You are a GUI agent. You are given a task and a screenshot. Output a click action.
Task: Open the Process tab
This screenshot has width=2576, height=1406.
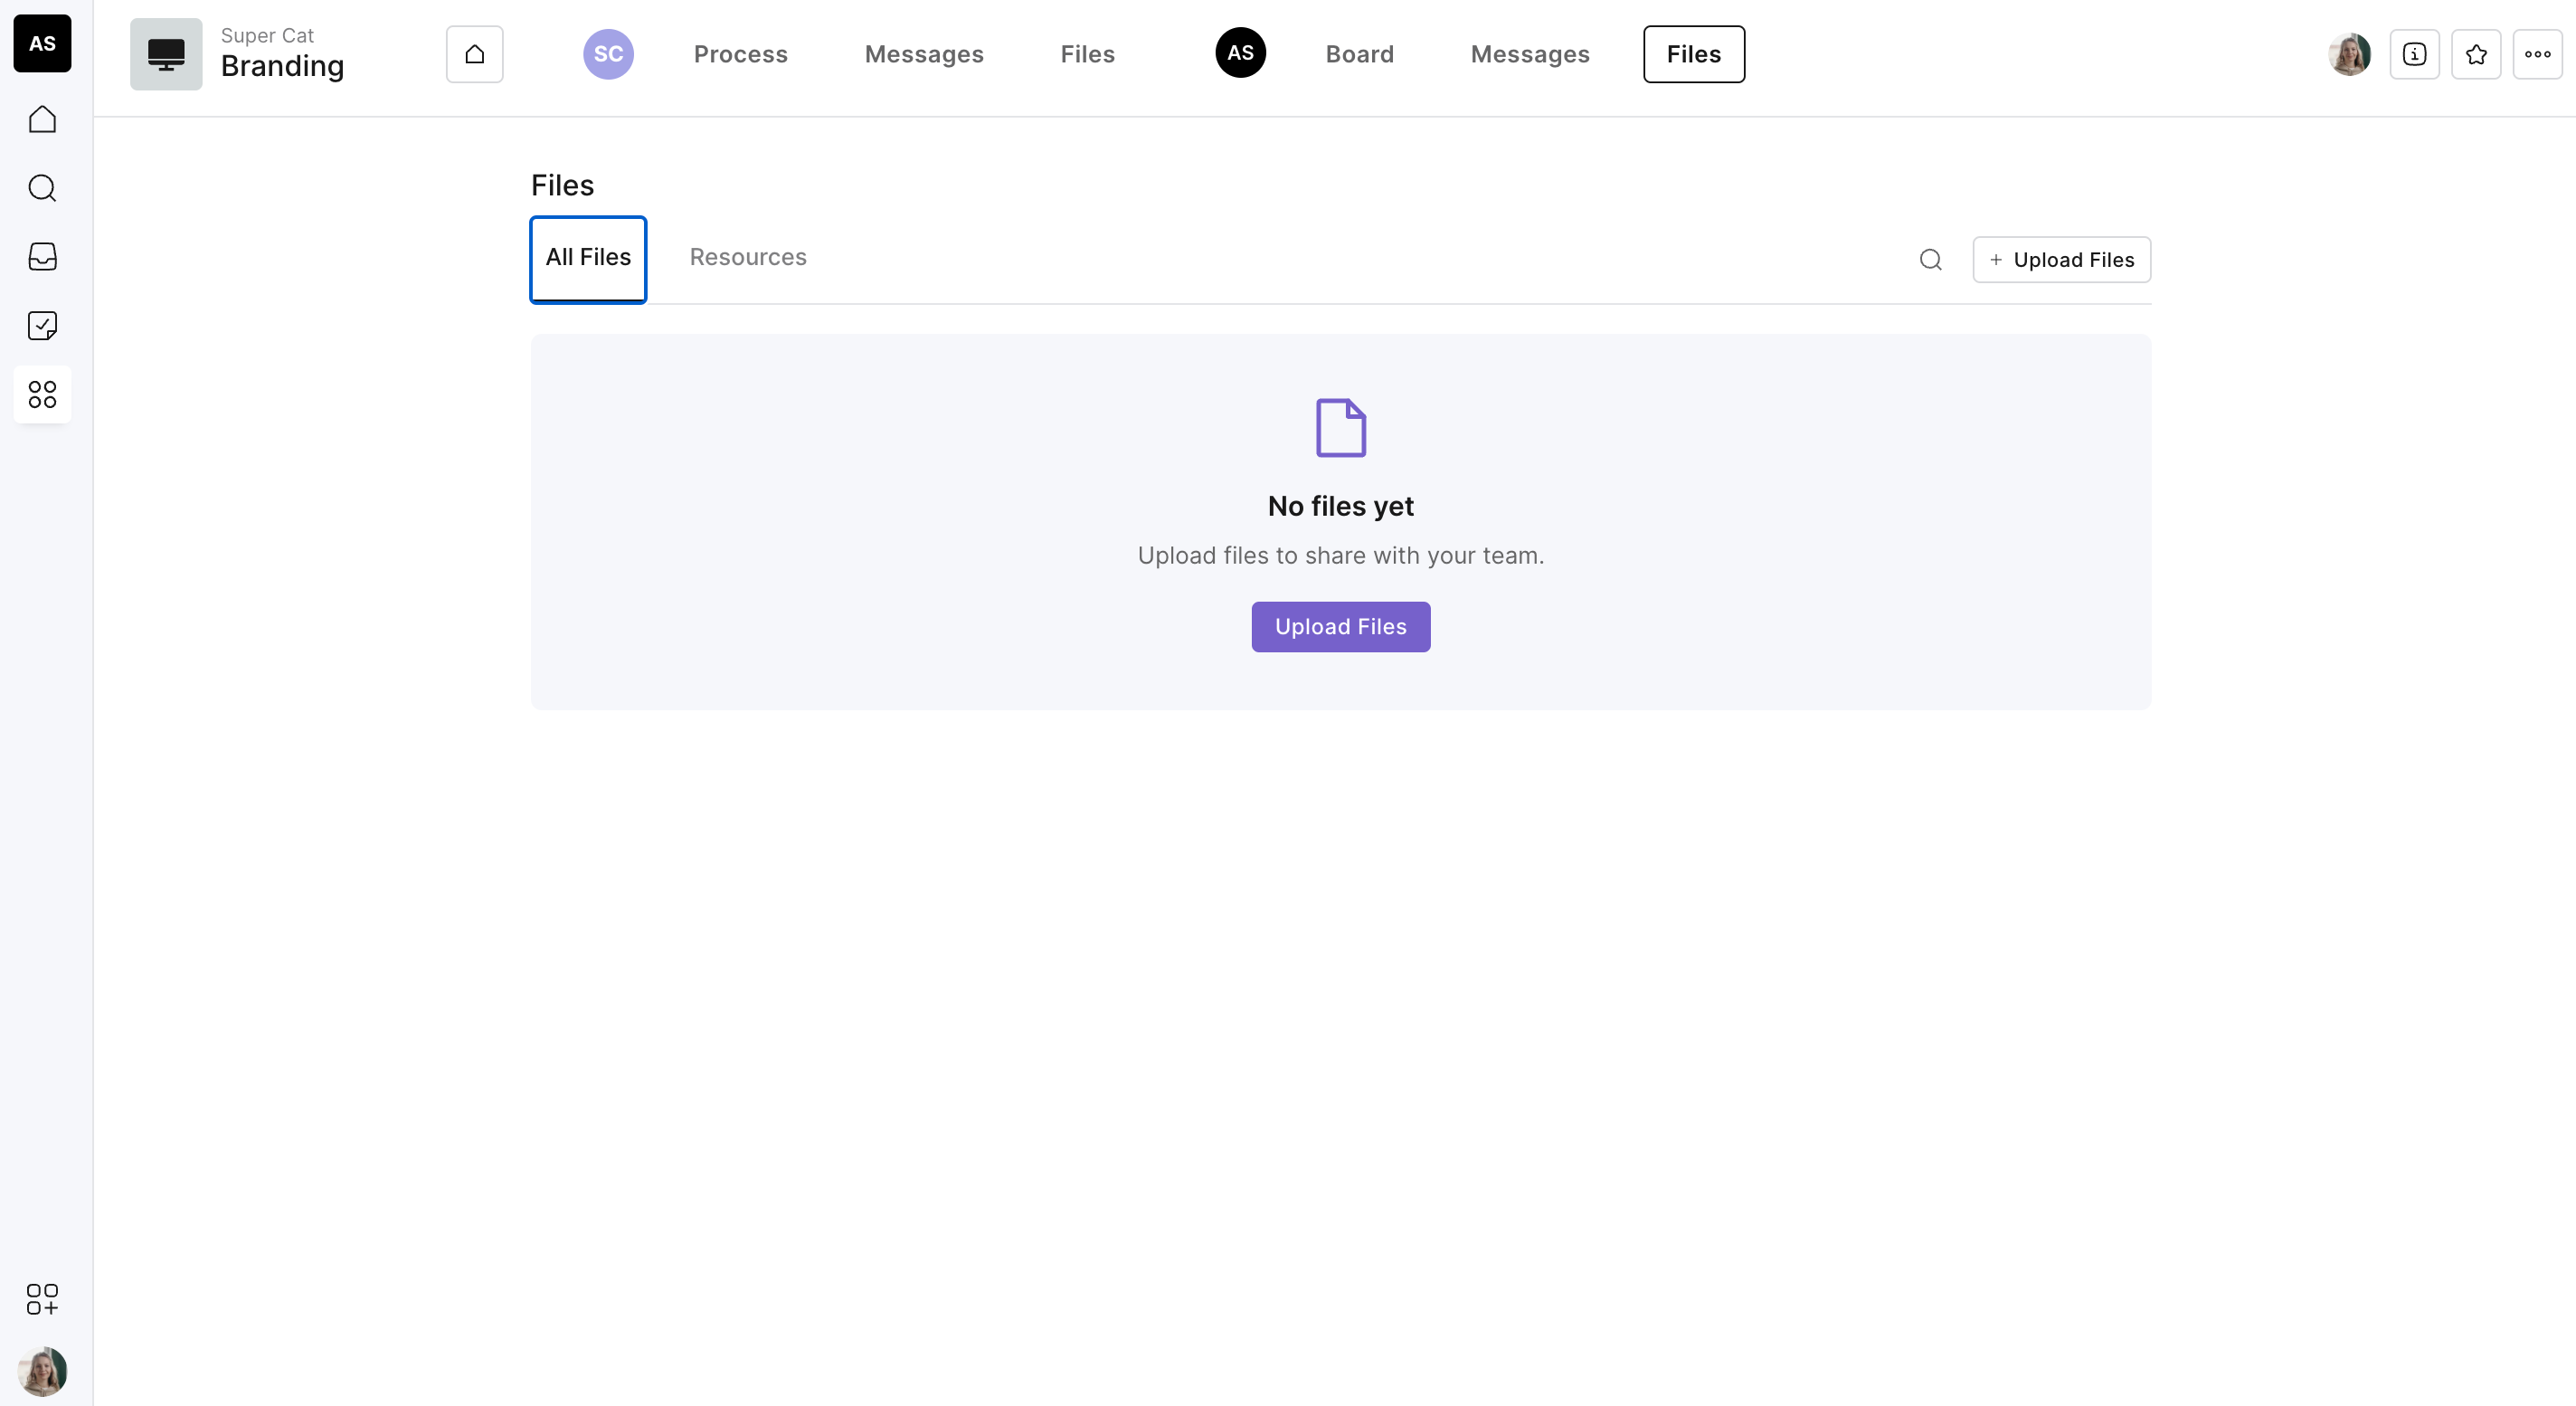click(x=740, y=54)
